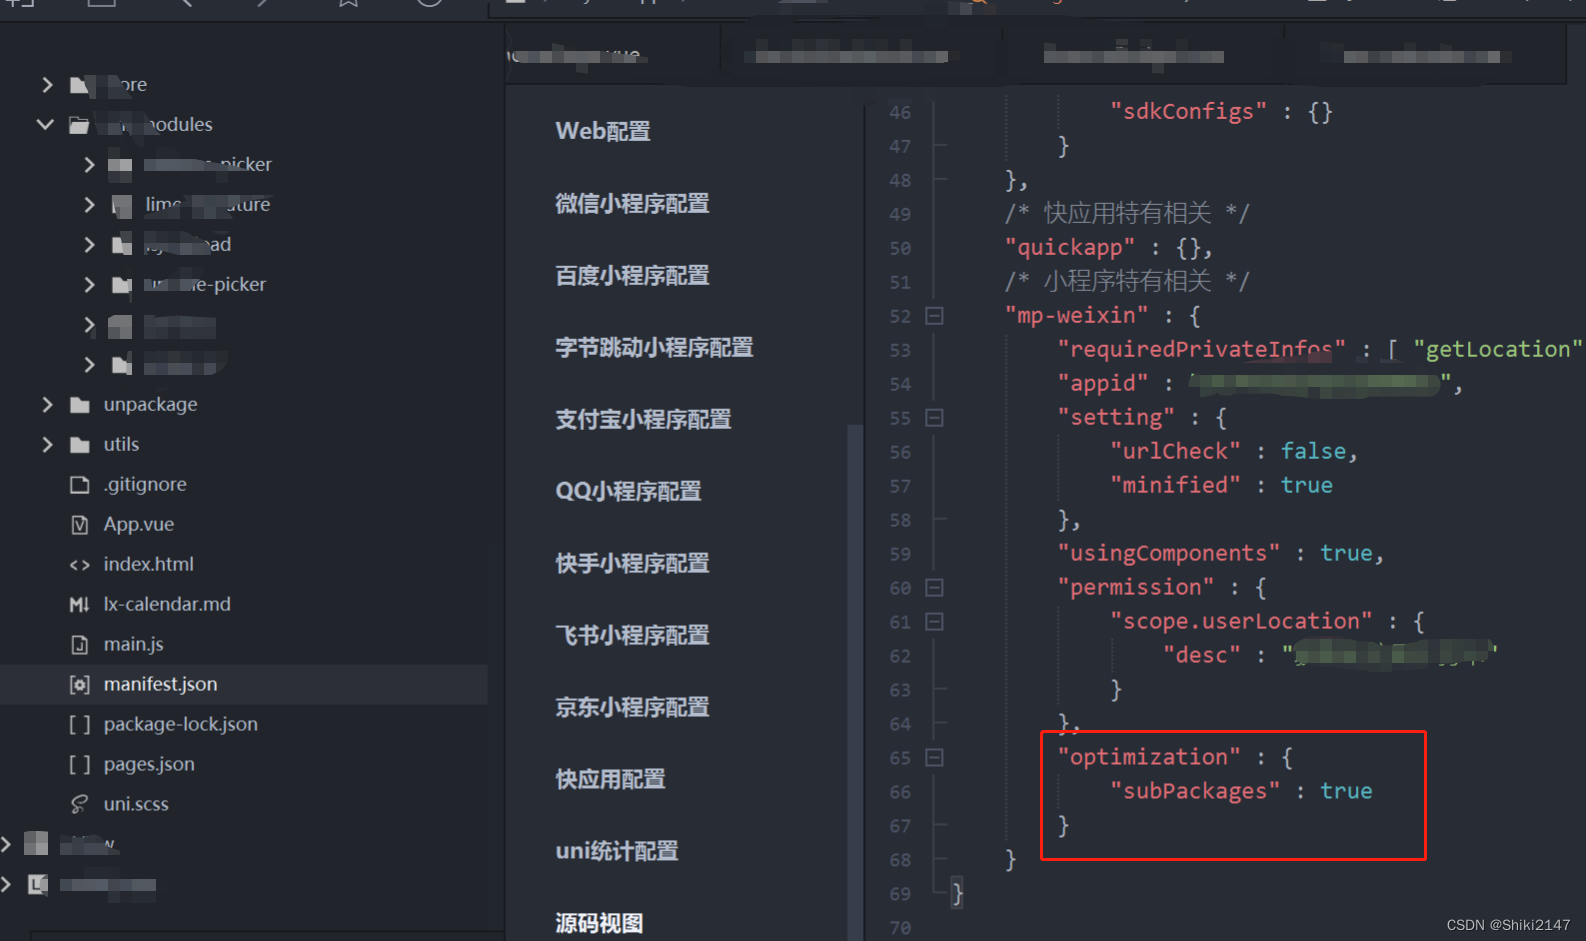This screenshot has width=1586, height=941.
Task: Open 字节跳动小程序配置 section
Action: [654, 347]
